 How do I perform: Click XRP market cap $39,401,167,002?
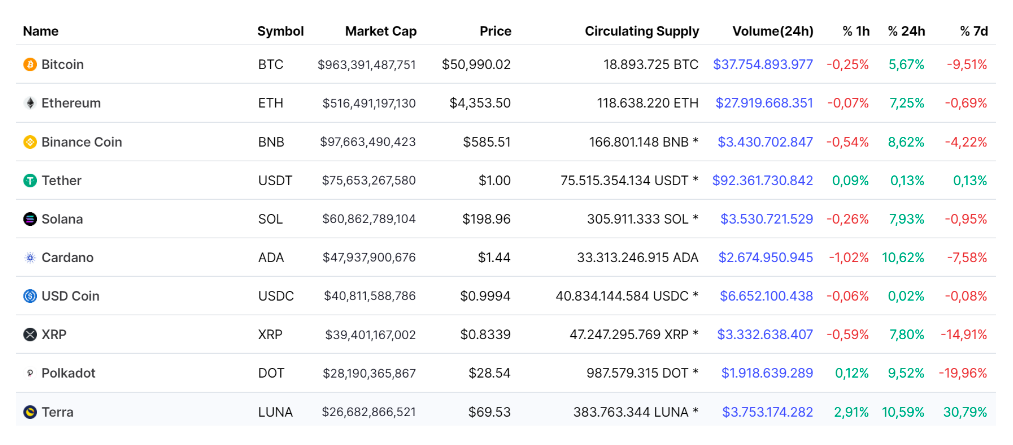(370, 335)
